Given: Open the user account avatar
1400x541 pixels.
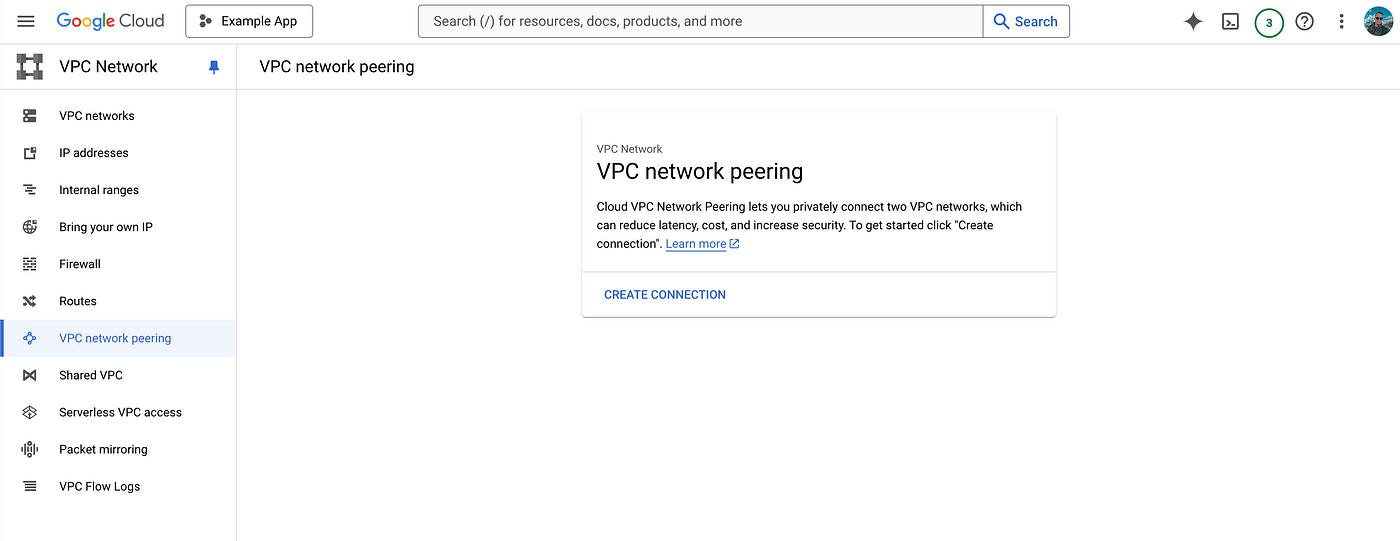Looking at the screenshot, I should [1378, 21].
